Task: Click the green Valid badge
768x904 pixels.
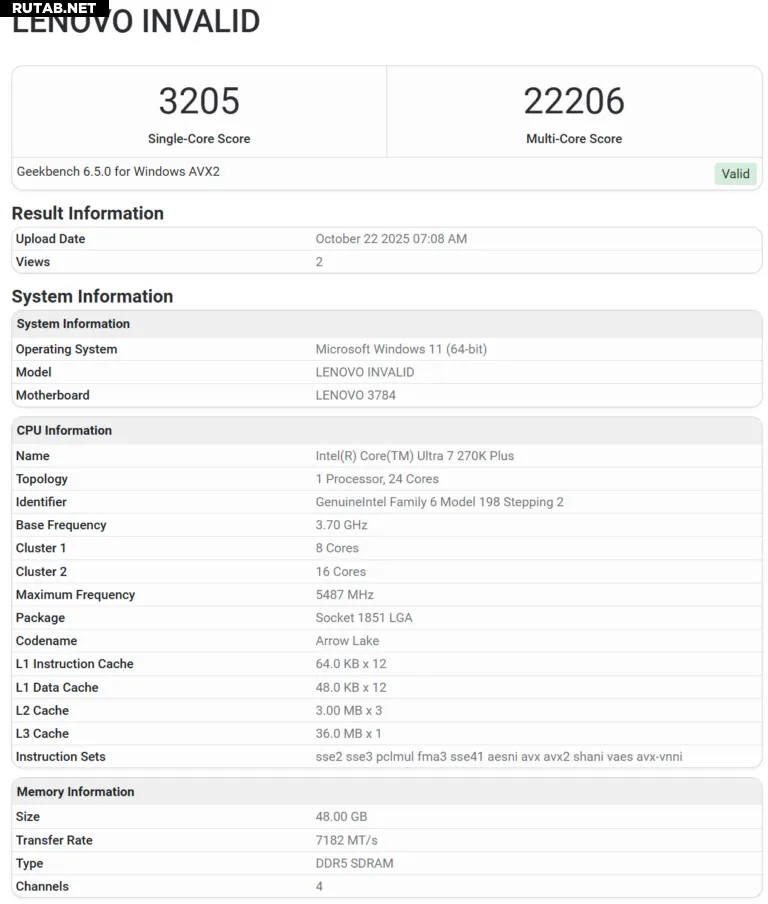Action: click(735, 174)
